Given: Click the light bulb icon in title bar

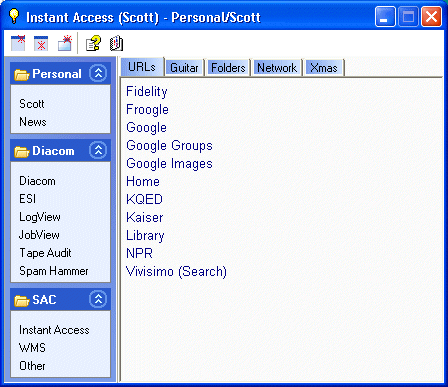Looking at the screenshot, I should point(14,16).
